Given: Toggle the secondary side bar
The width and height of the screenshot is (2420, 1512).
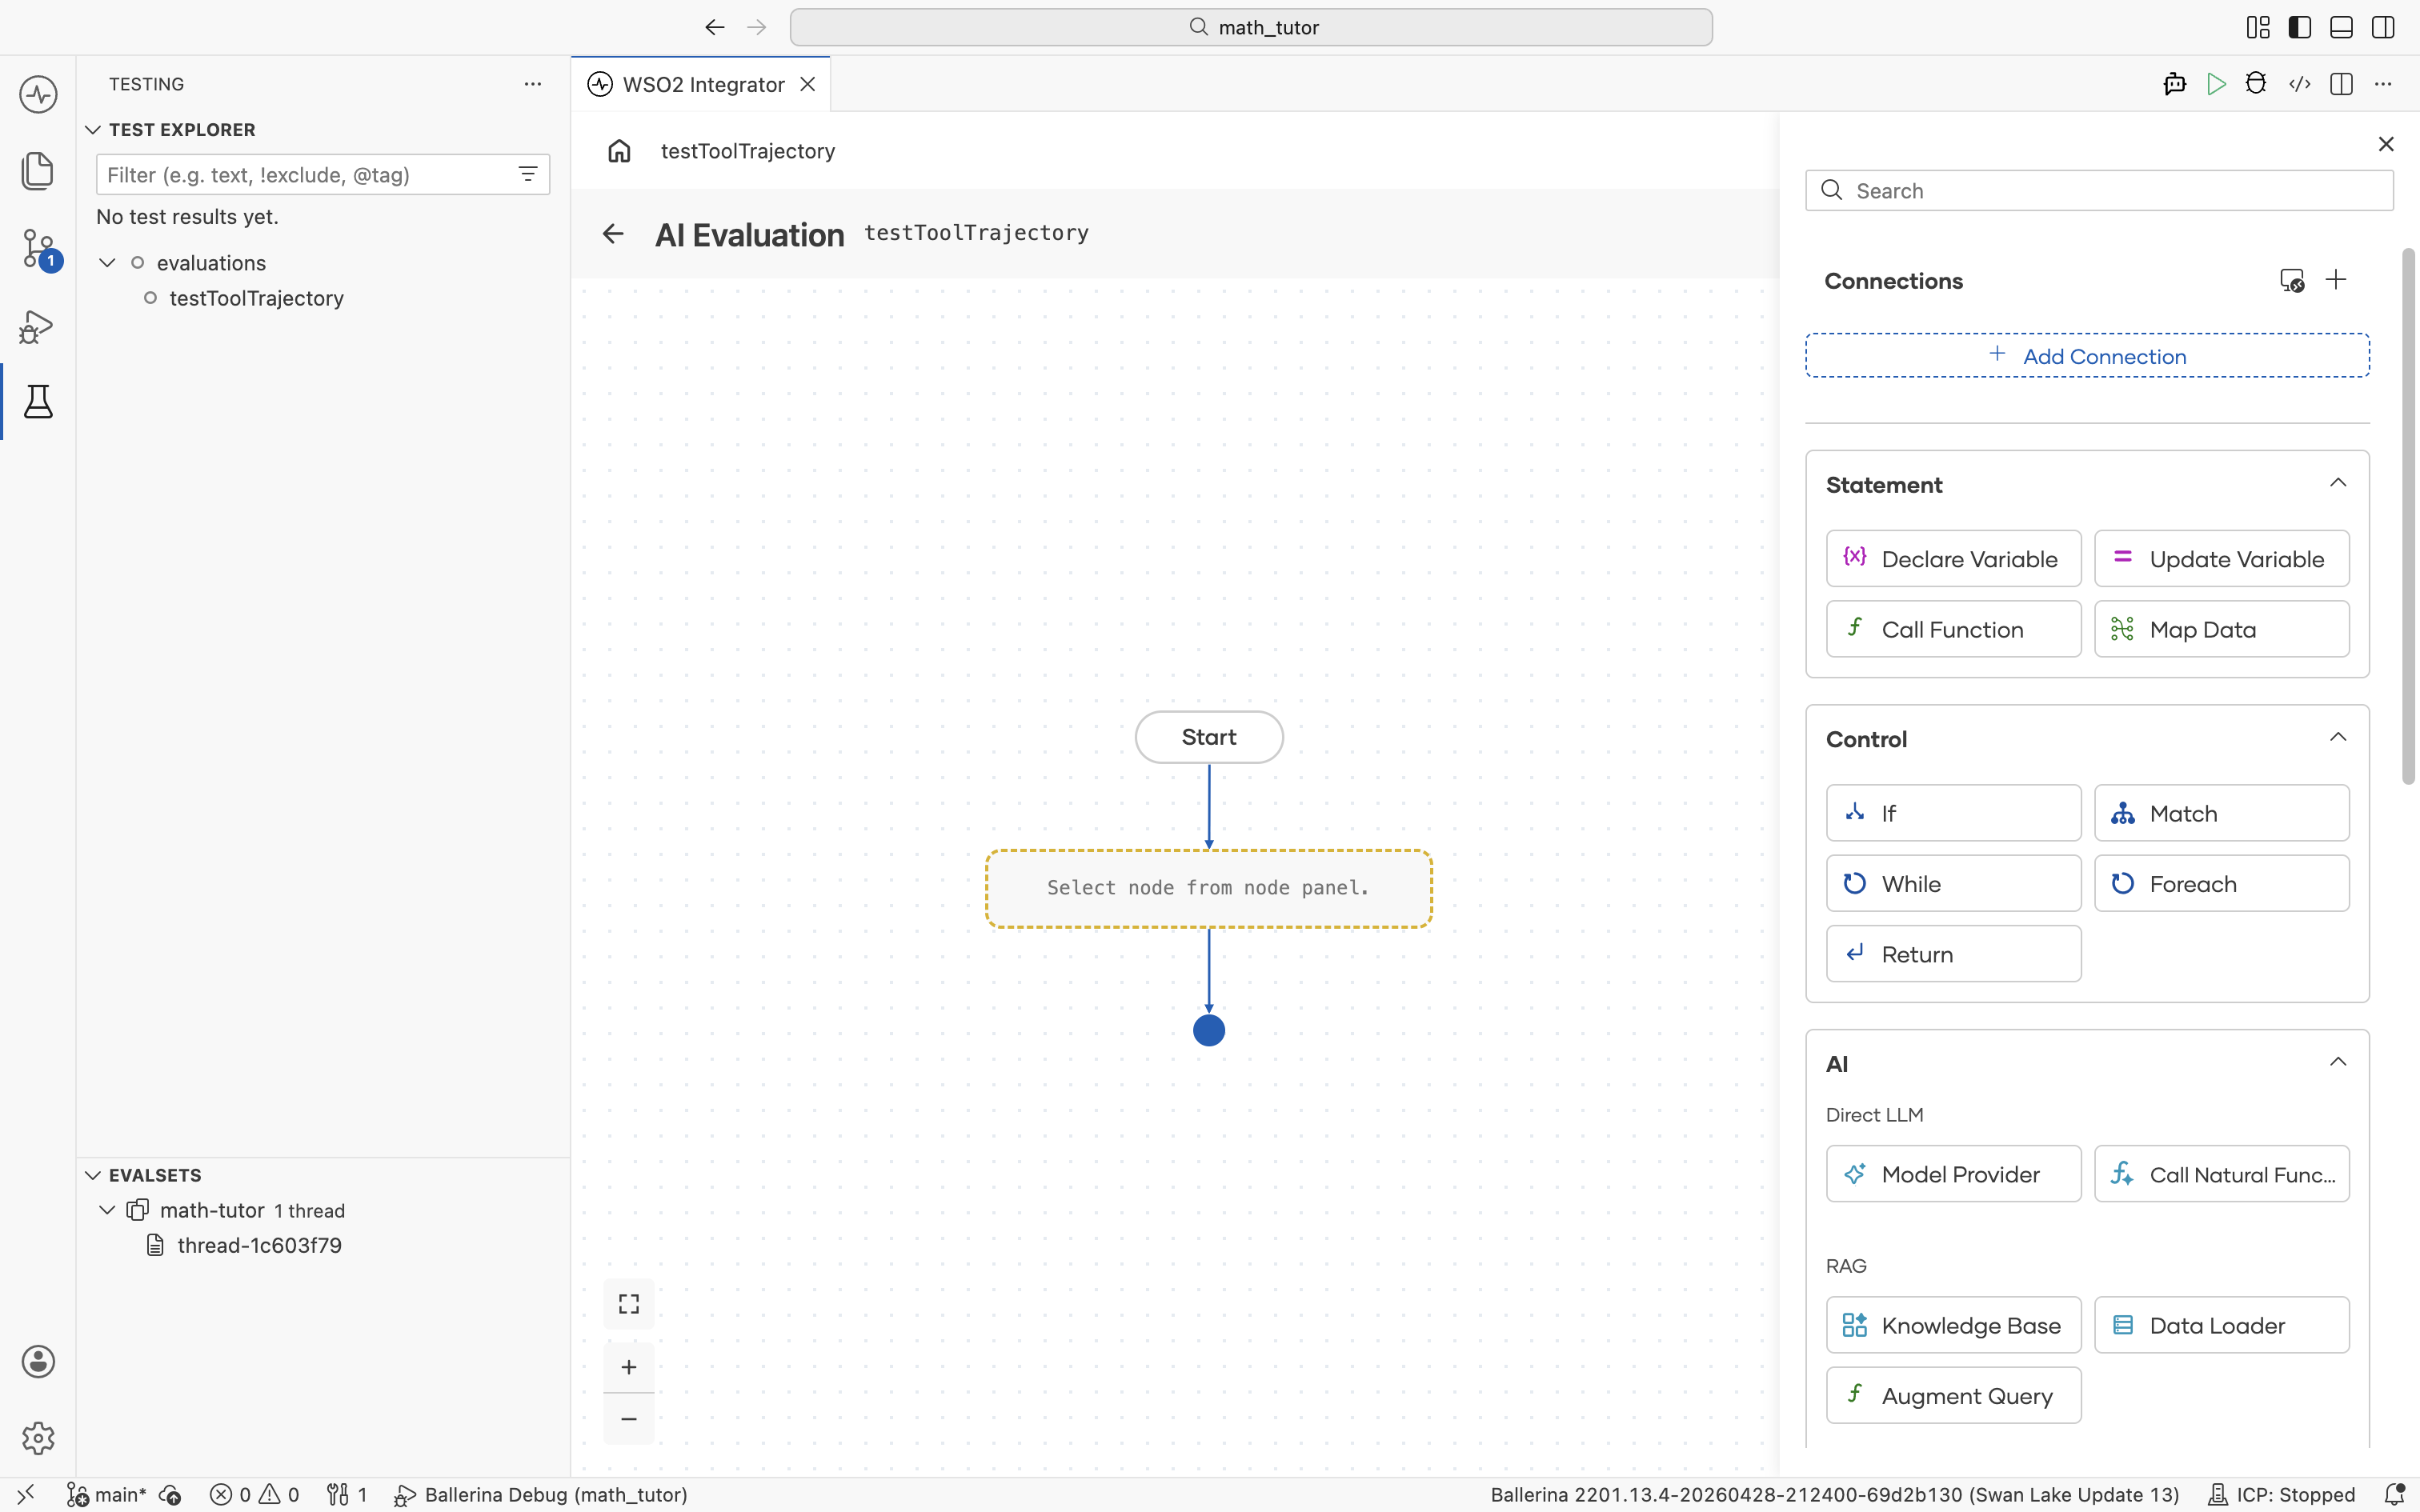Looking at the screenshot, I should click(2383, 27).
